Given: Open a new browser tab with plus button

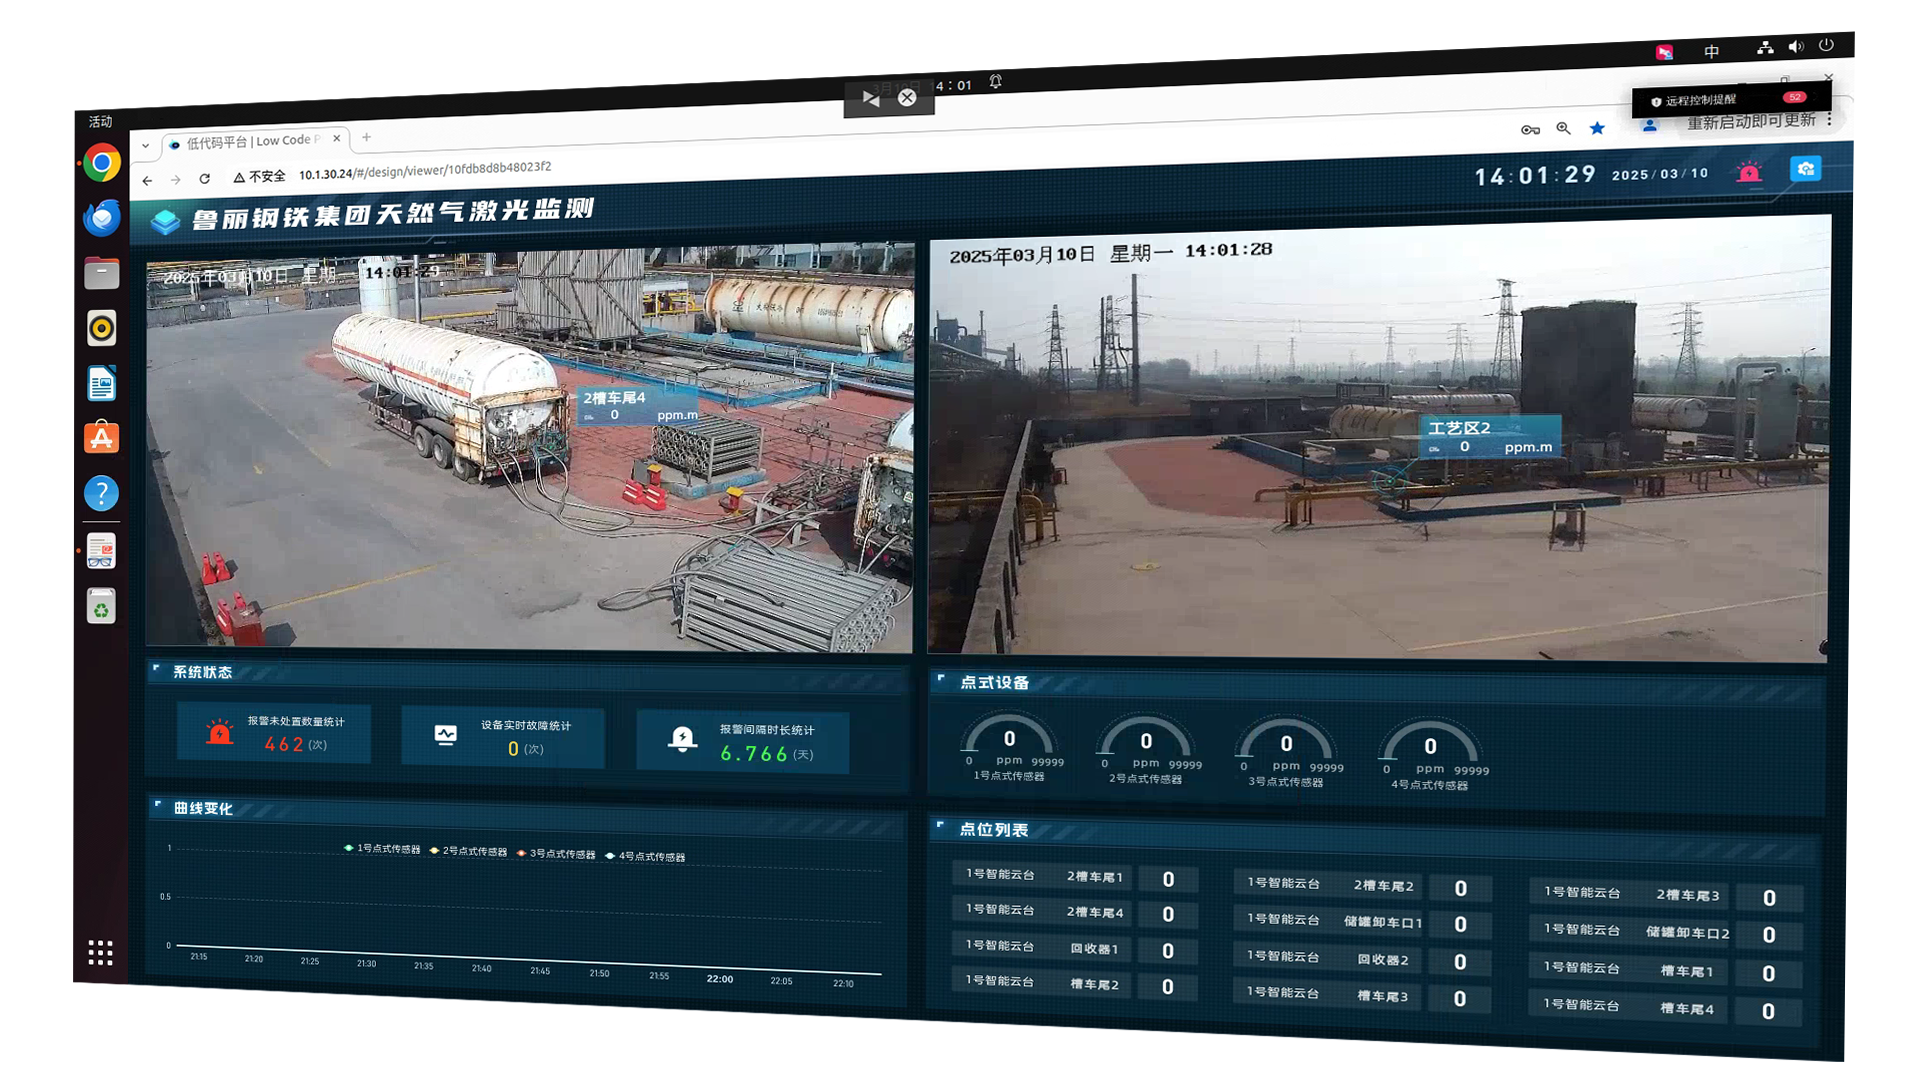Looking at the screenshot, I should [366, 137].
